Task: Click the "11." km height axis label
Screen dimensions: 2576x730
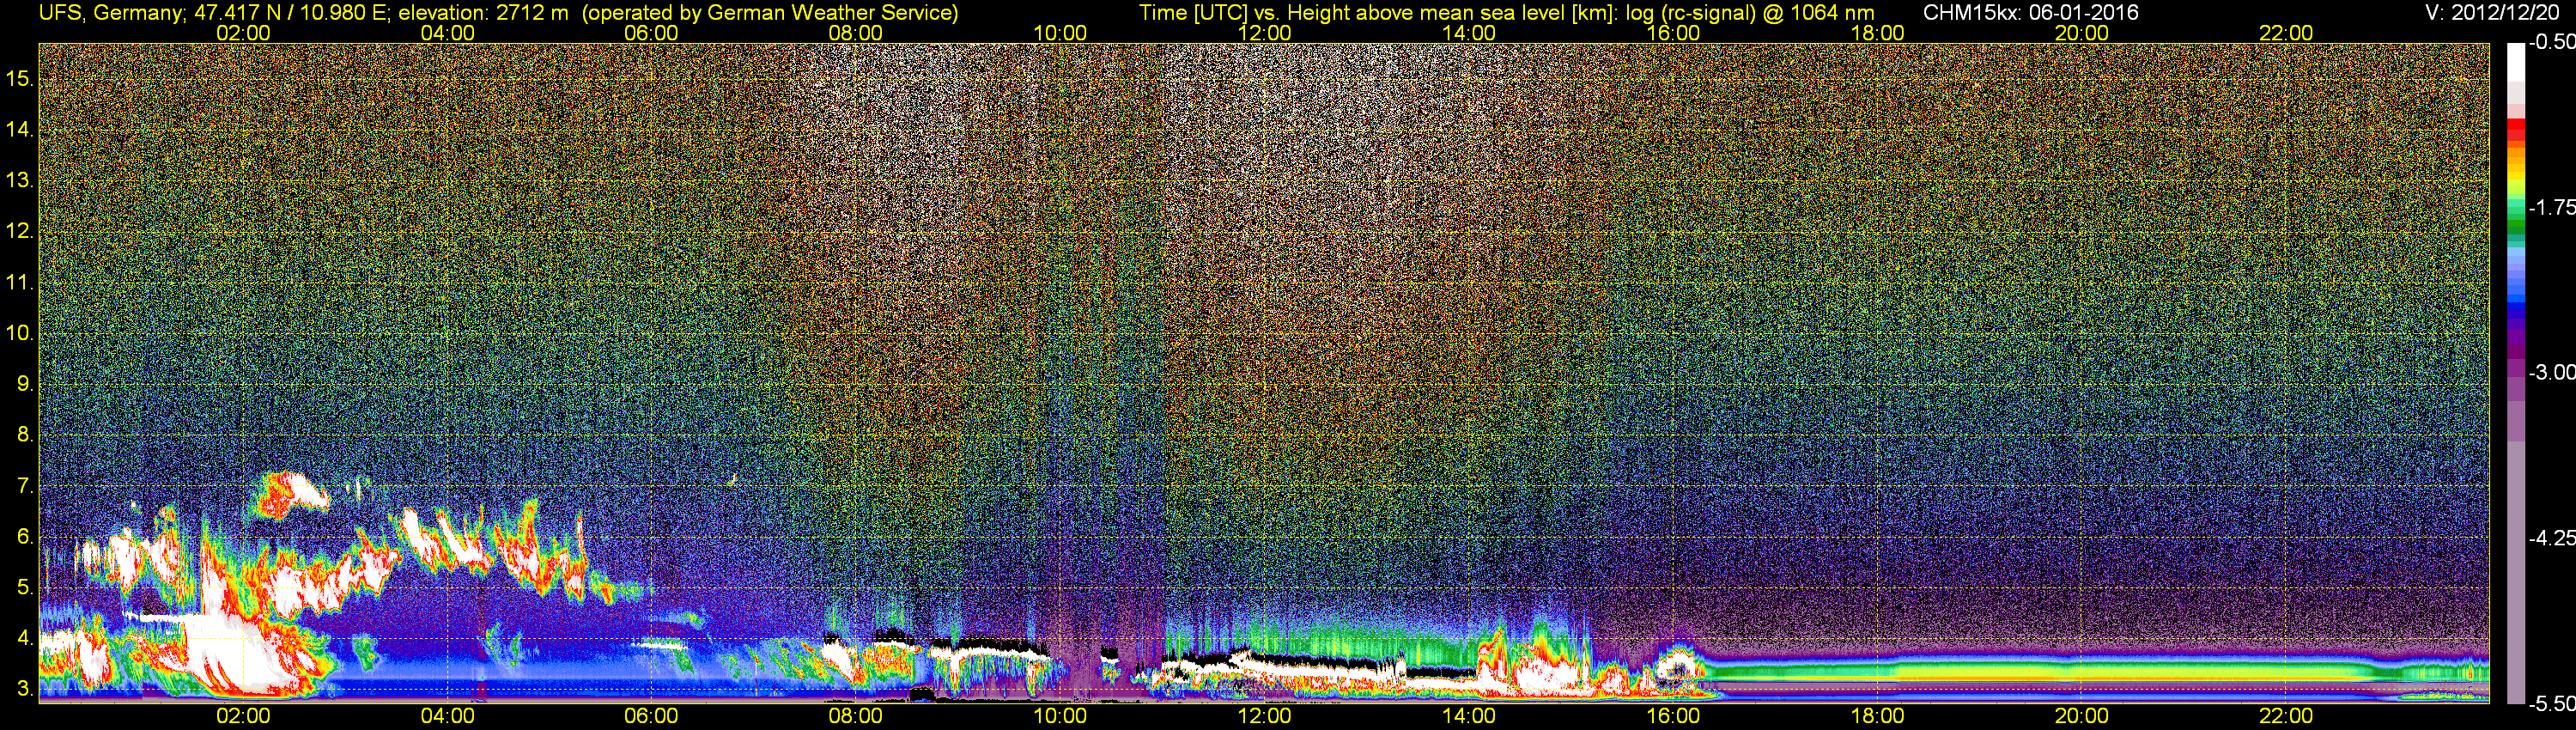Action: 20,282
